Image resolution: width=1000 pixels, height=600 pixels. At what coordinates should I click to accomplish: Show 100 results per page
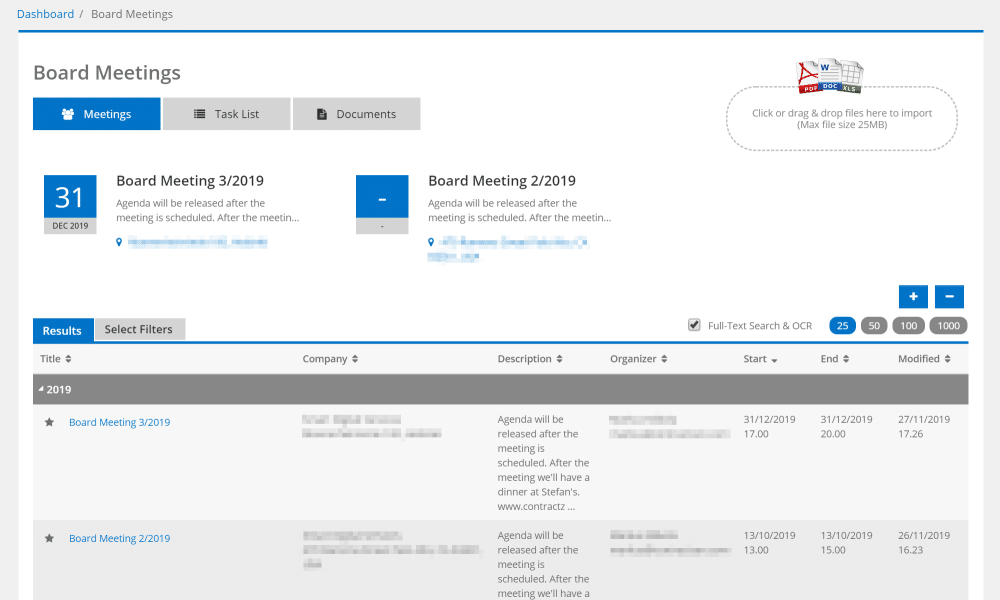(909, 326)
